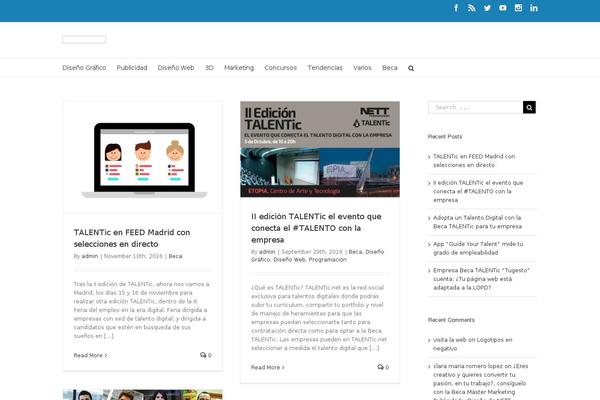
Task: Click the magnifier icon in the navigation menu
Action: coord(411,68)
